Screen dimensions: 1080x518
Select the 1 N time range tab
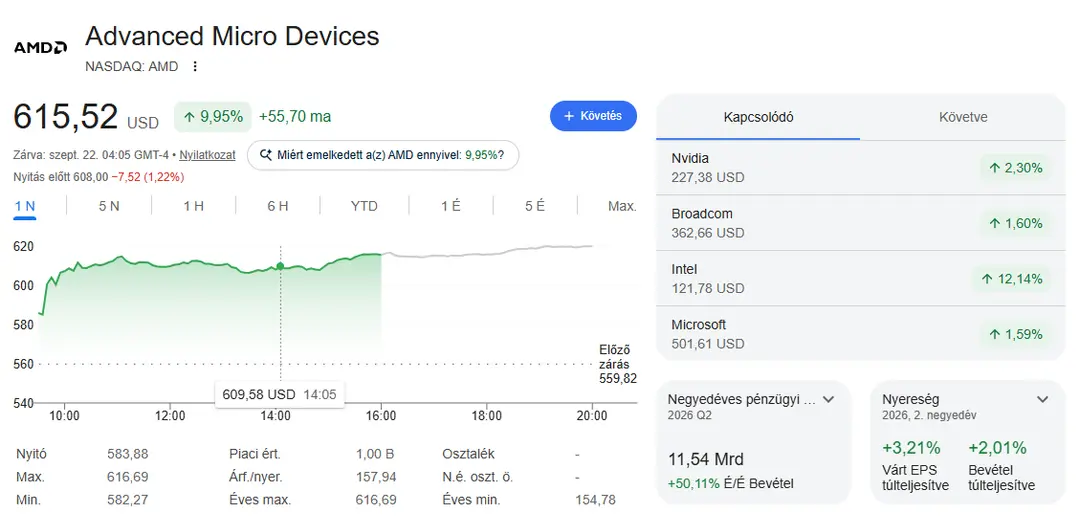25,205
